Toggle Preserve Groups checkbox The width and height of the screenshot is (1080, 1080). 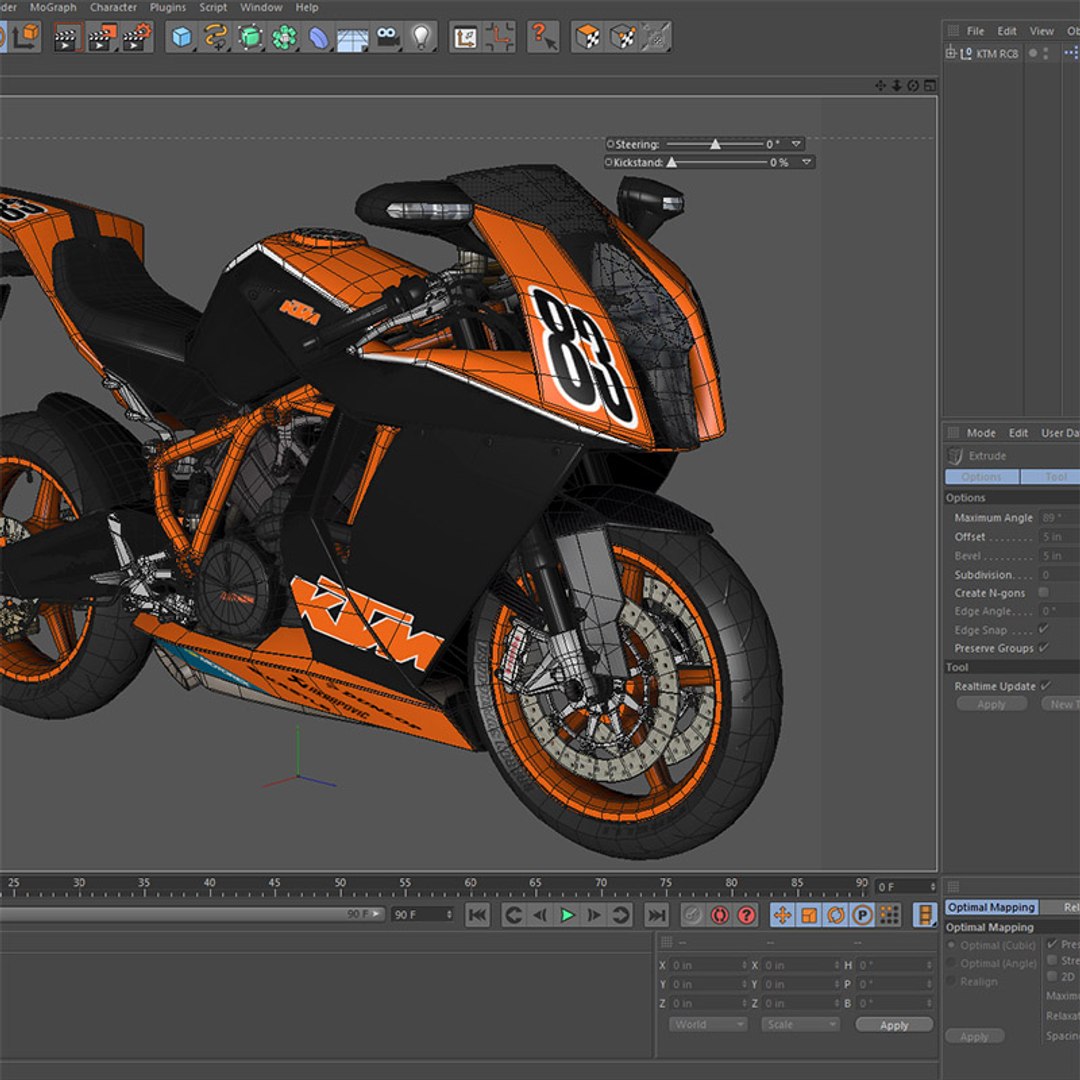click(x=1043, y=647)
